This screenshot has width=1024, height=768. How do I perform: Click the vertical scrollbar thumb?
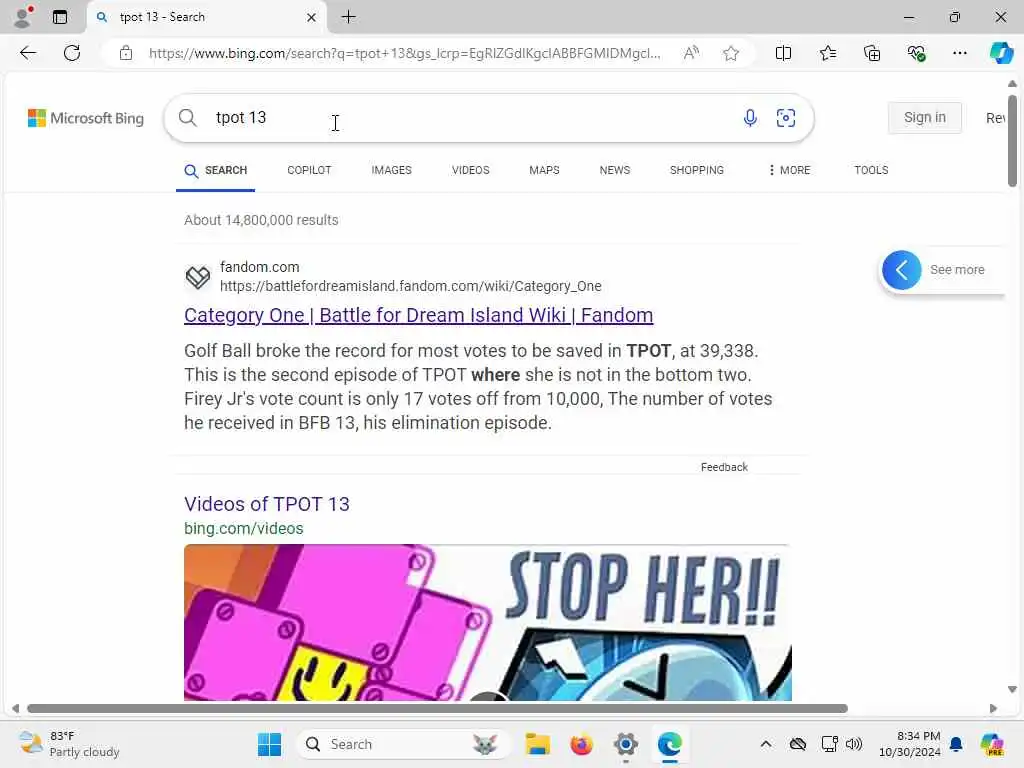[x=1012, y=141]
